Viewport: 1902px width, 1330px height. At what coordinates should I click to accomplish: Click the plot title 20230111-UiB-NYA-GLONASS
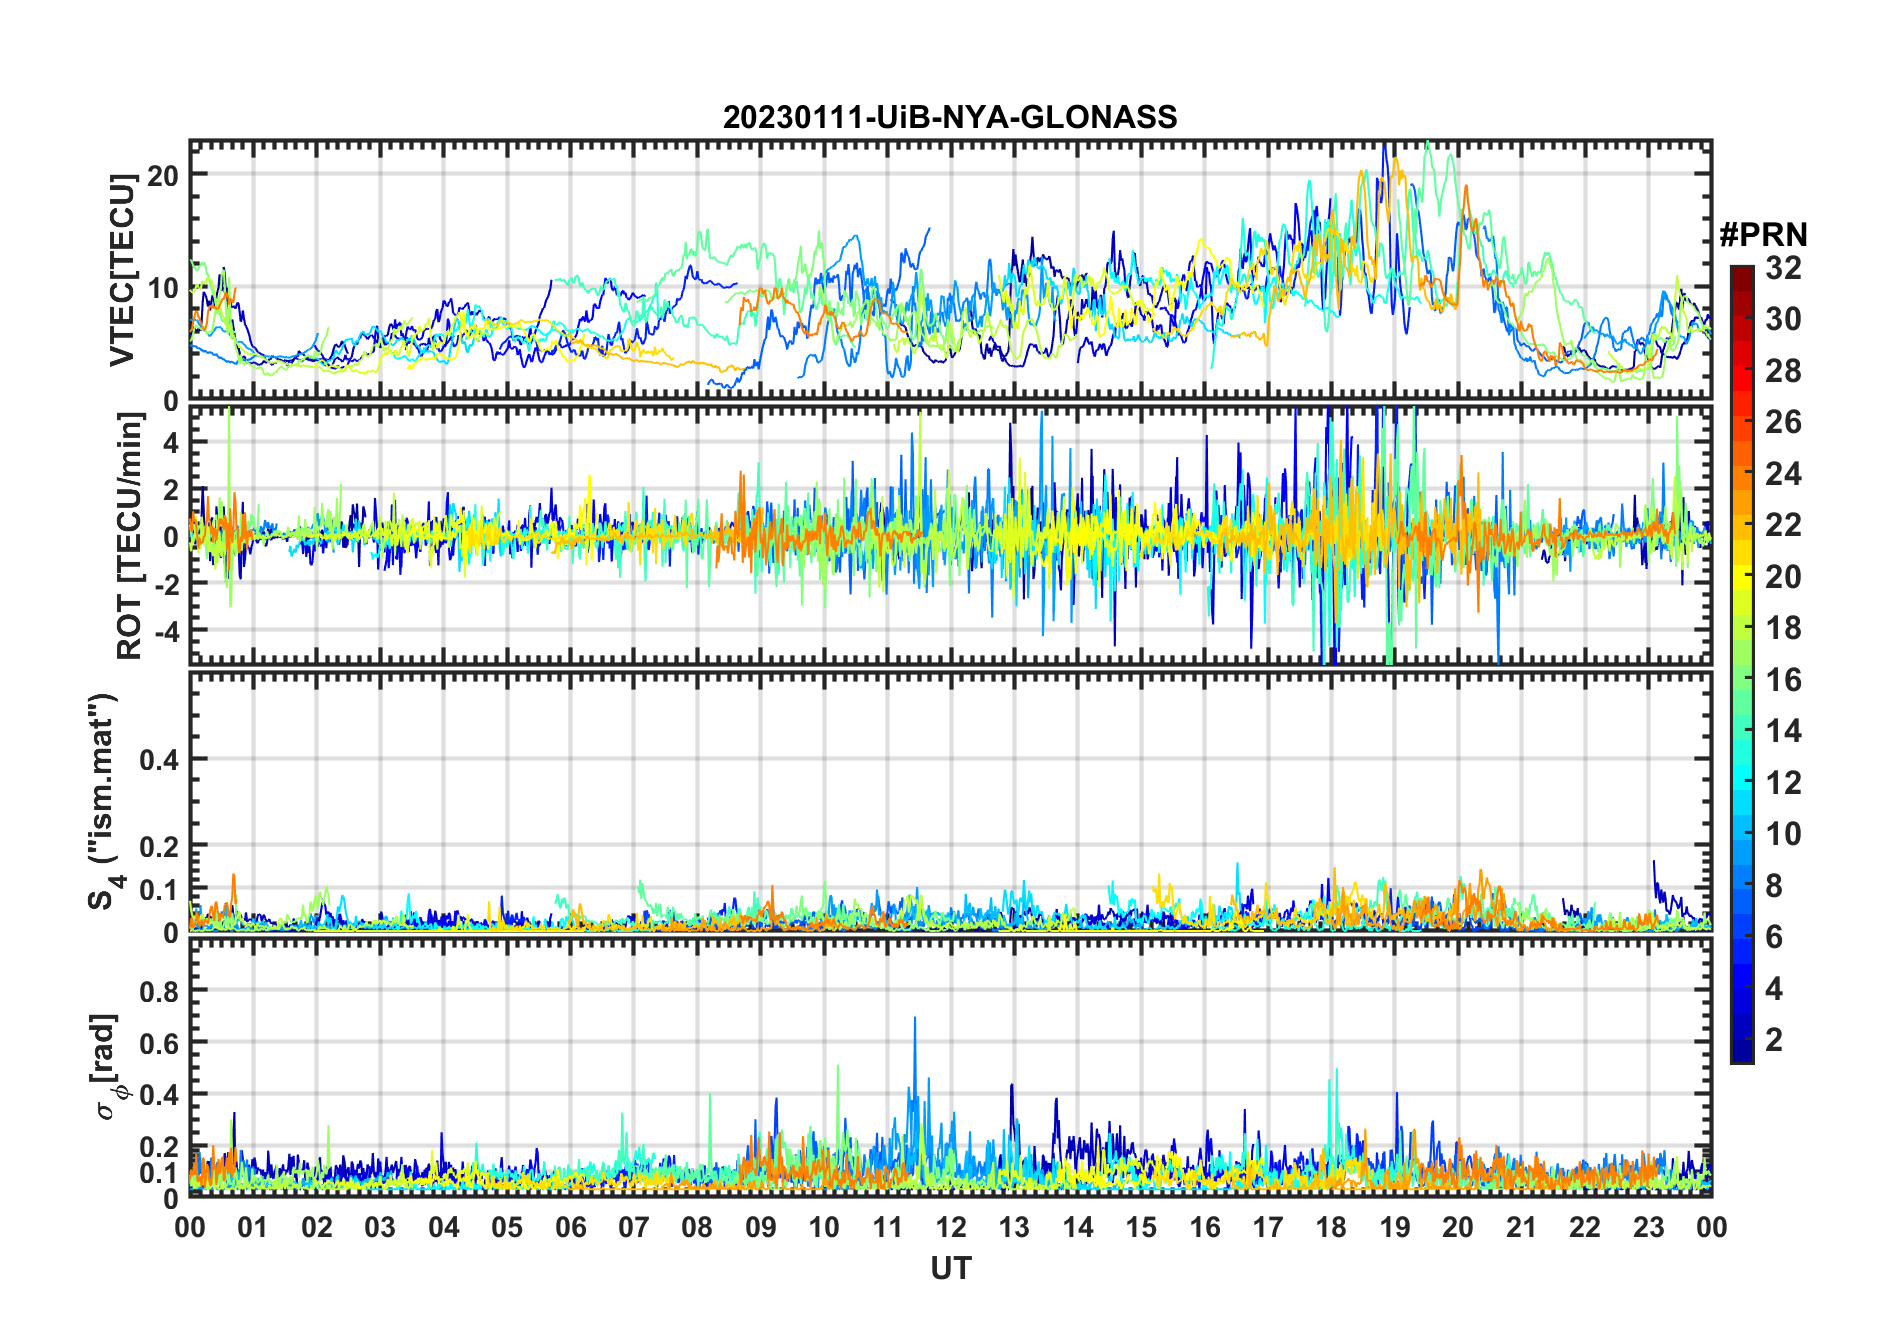[x=950, y=118]
